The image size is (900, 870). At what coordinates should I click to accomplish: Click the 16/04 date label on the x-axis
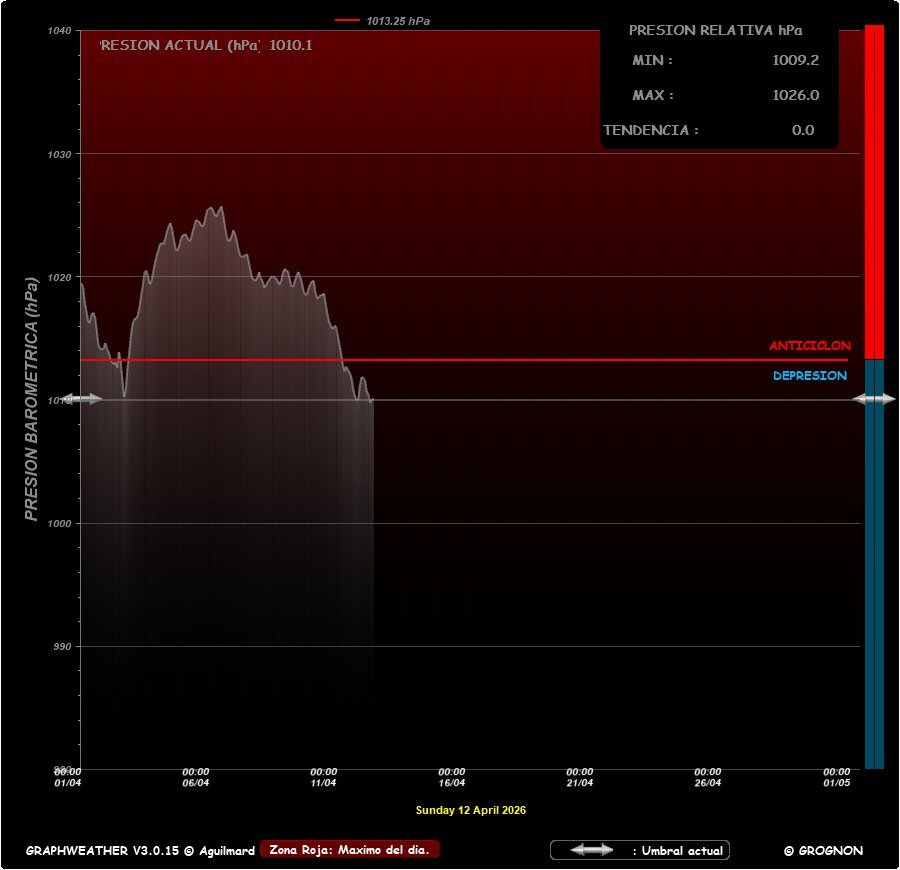click(x=452, y=783)
